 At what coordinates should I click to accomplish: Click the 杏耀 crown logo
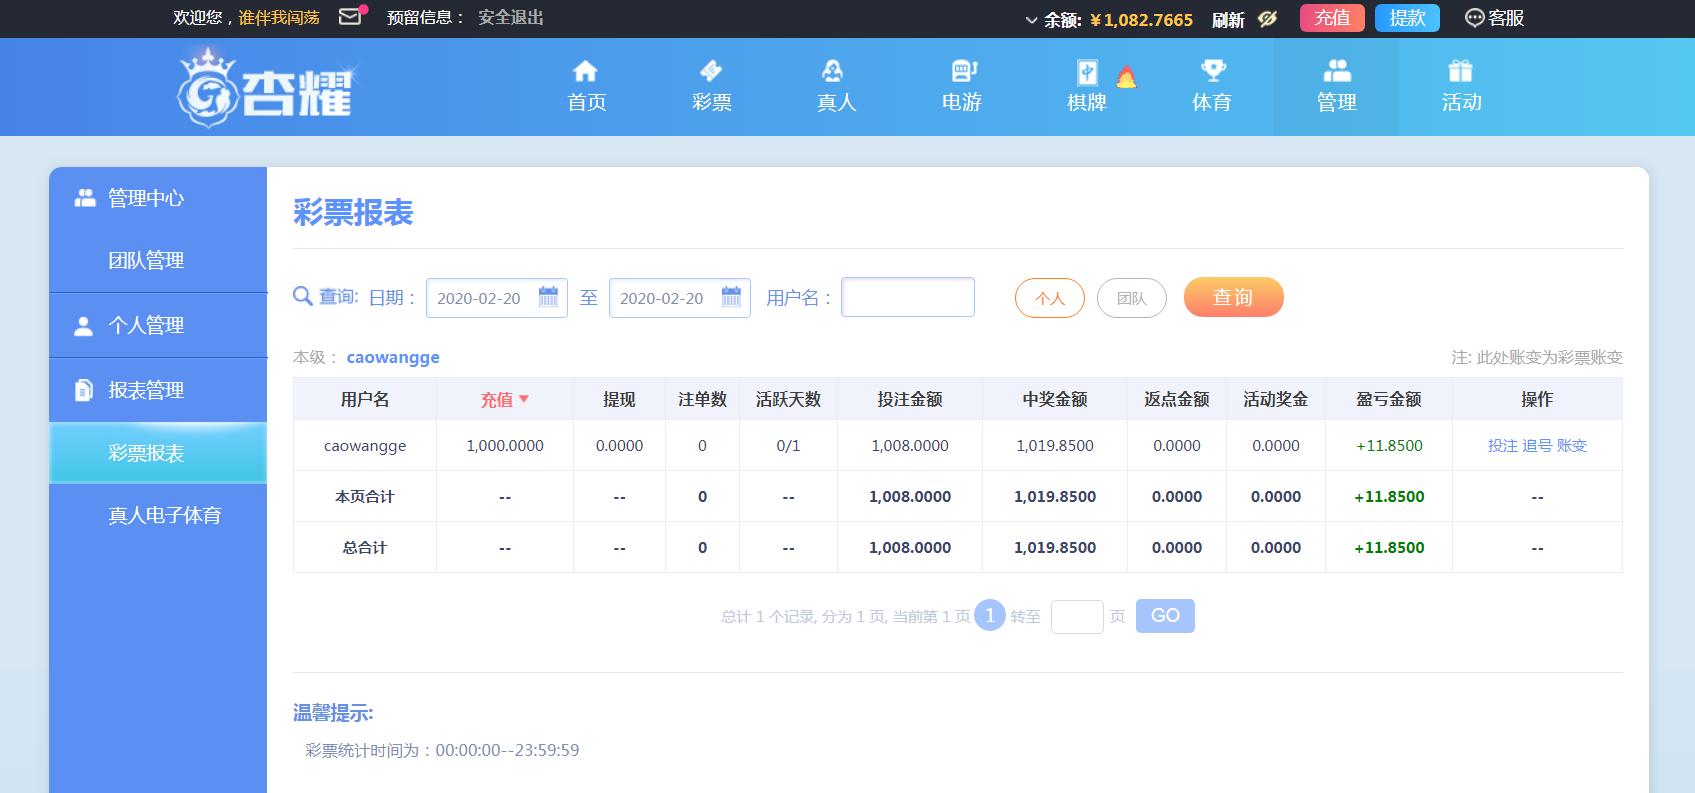265,90
